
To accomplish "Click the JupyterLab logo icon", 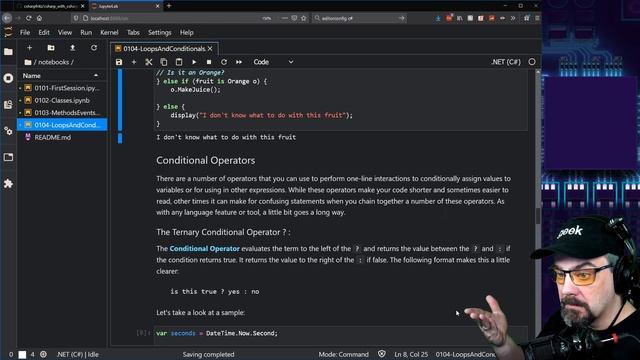I will click(8, 32).
